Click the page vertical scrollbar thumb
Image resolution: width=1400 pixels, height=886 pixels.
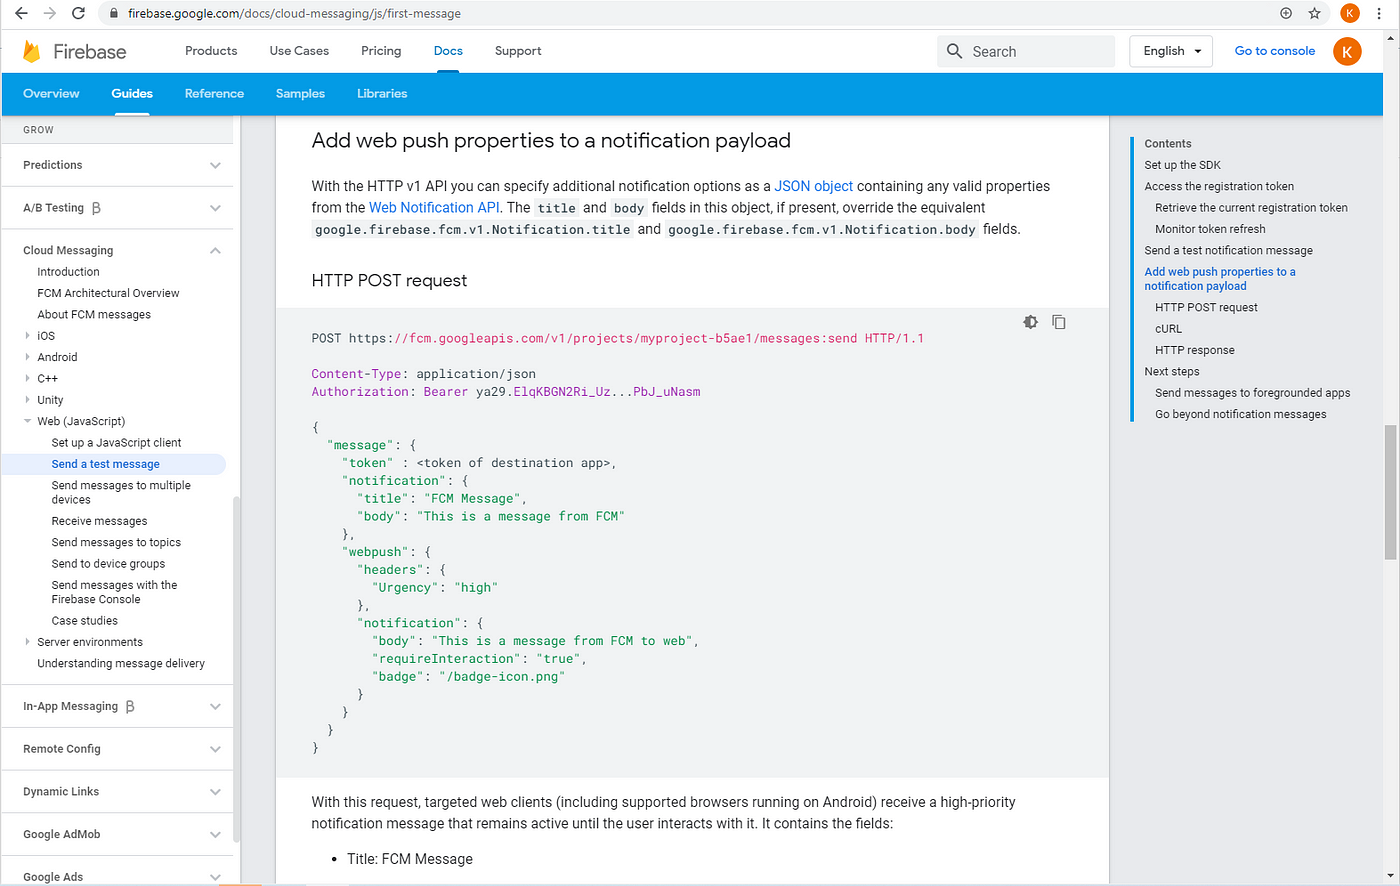coord(1390,492)
